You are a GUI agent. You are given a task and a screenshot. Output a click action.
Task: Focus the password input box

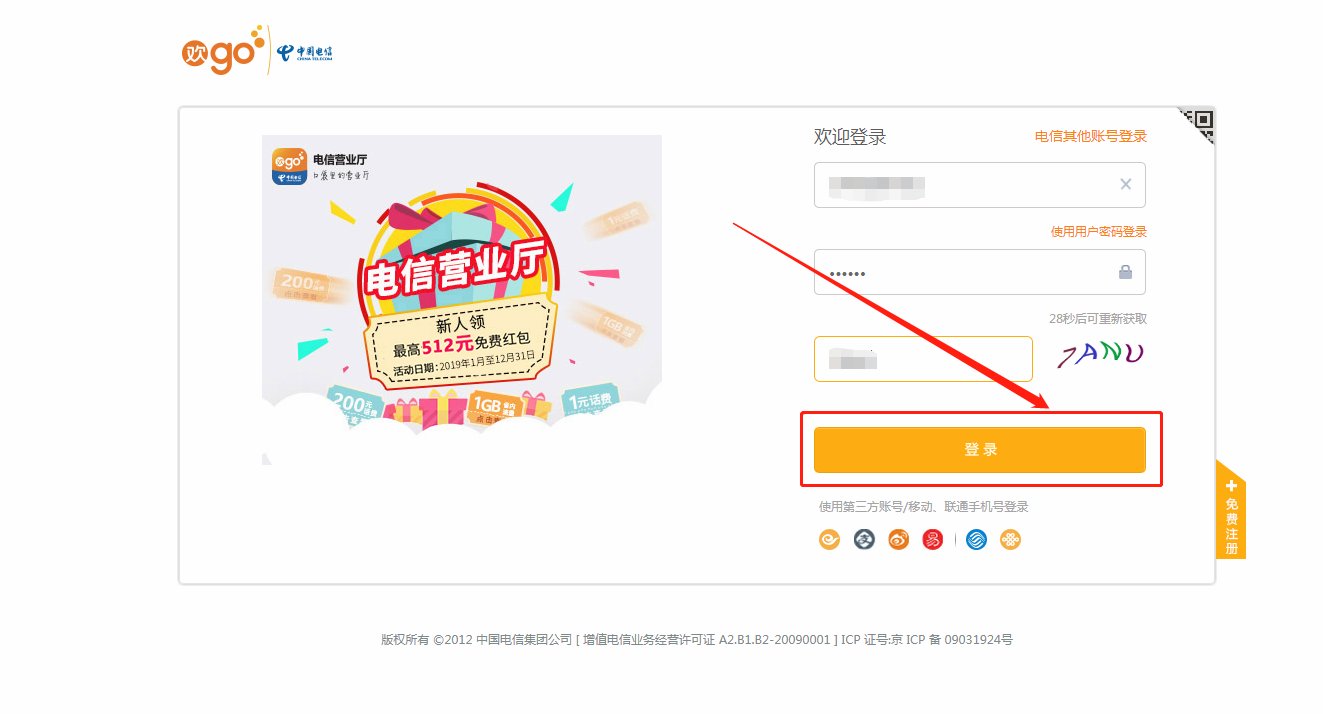pos(960,271)
